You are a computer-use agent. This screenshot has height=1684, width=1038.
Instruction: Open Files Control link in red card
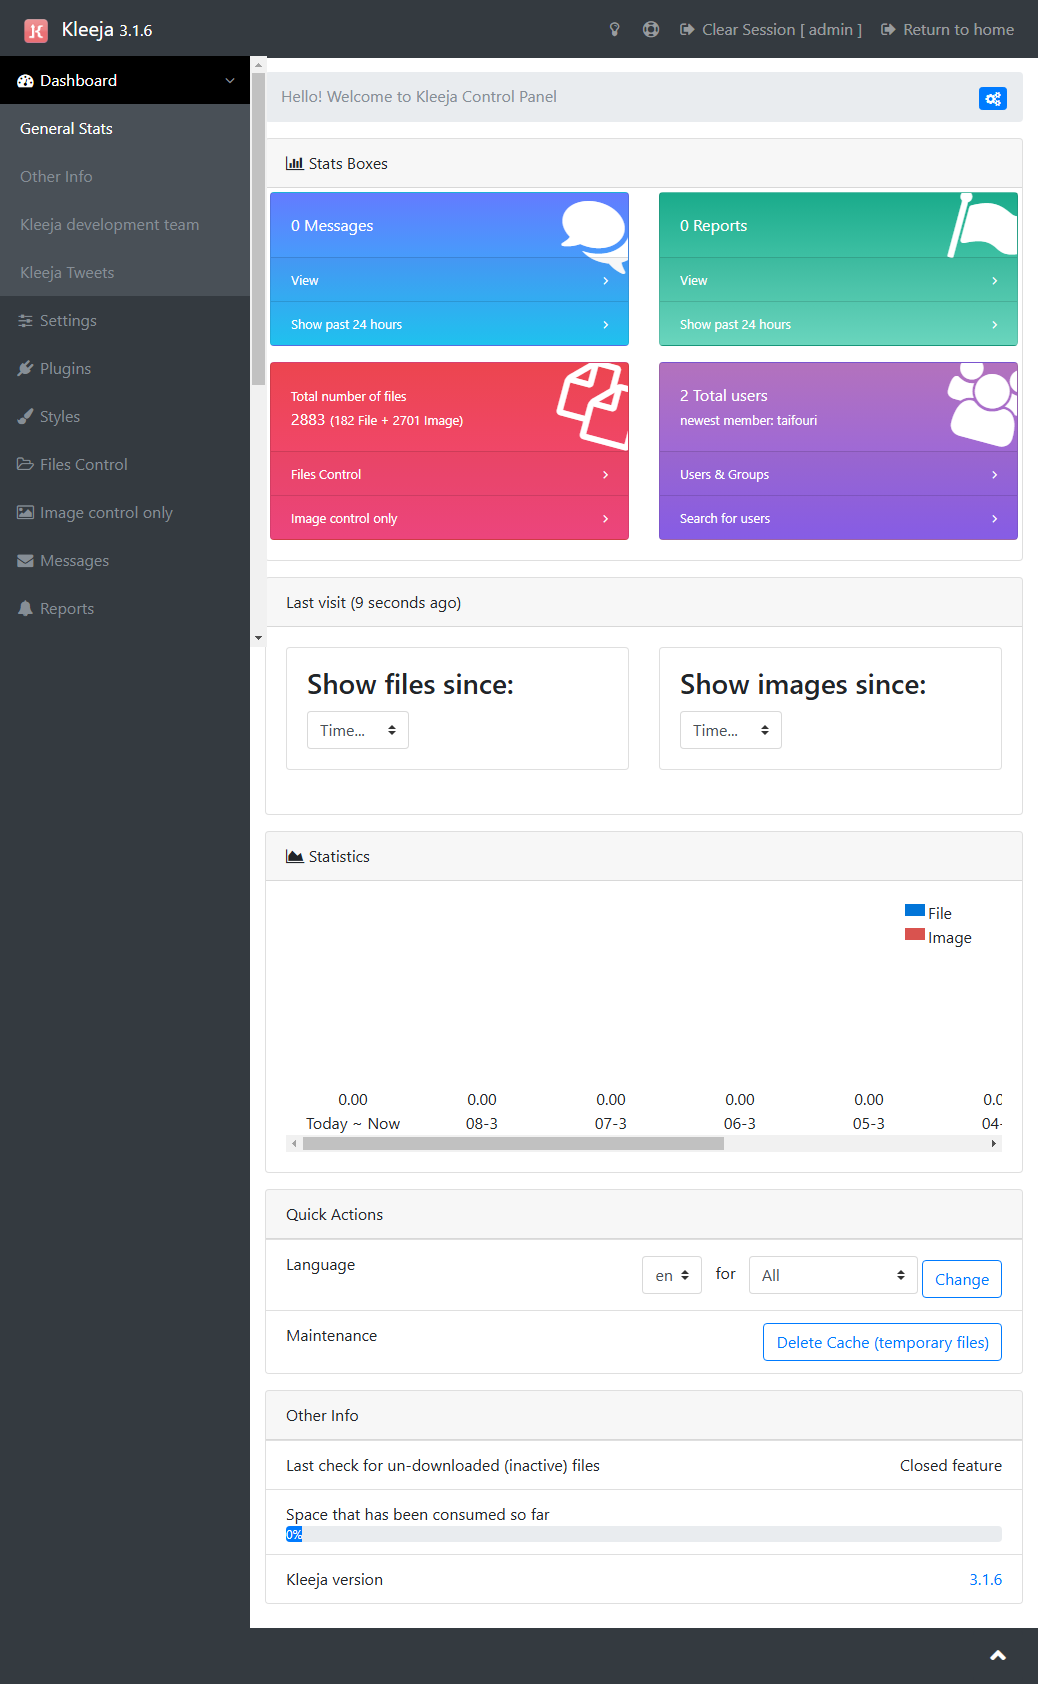point(450,474)
